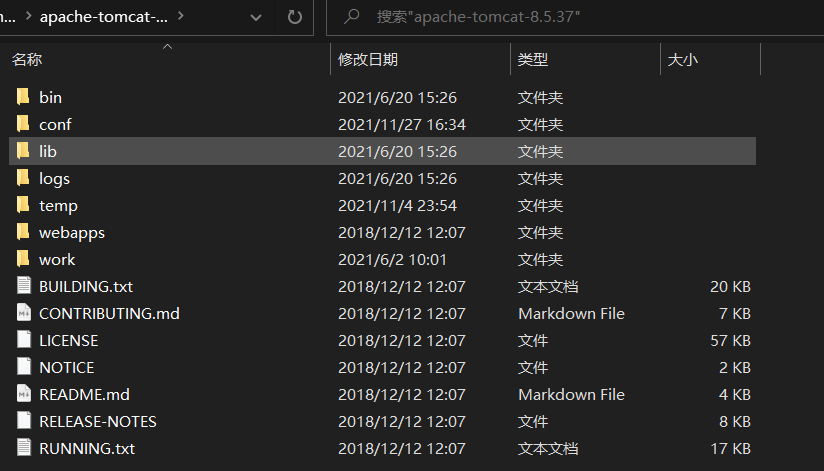Click the RUNNING.txt file icon
Screen dimensions: 824x471
tap(24, 448)
